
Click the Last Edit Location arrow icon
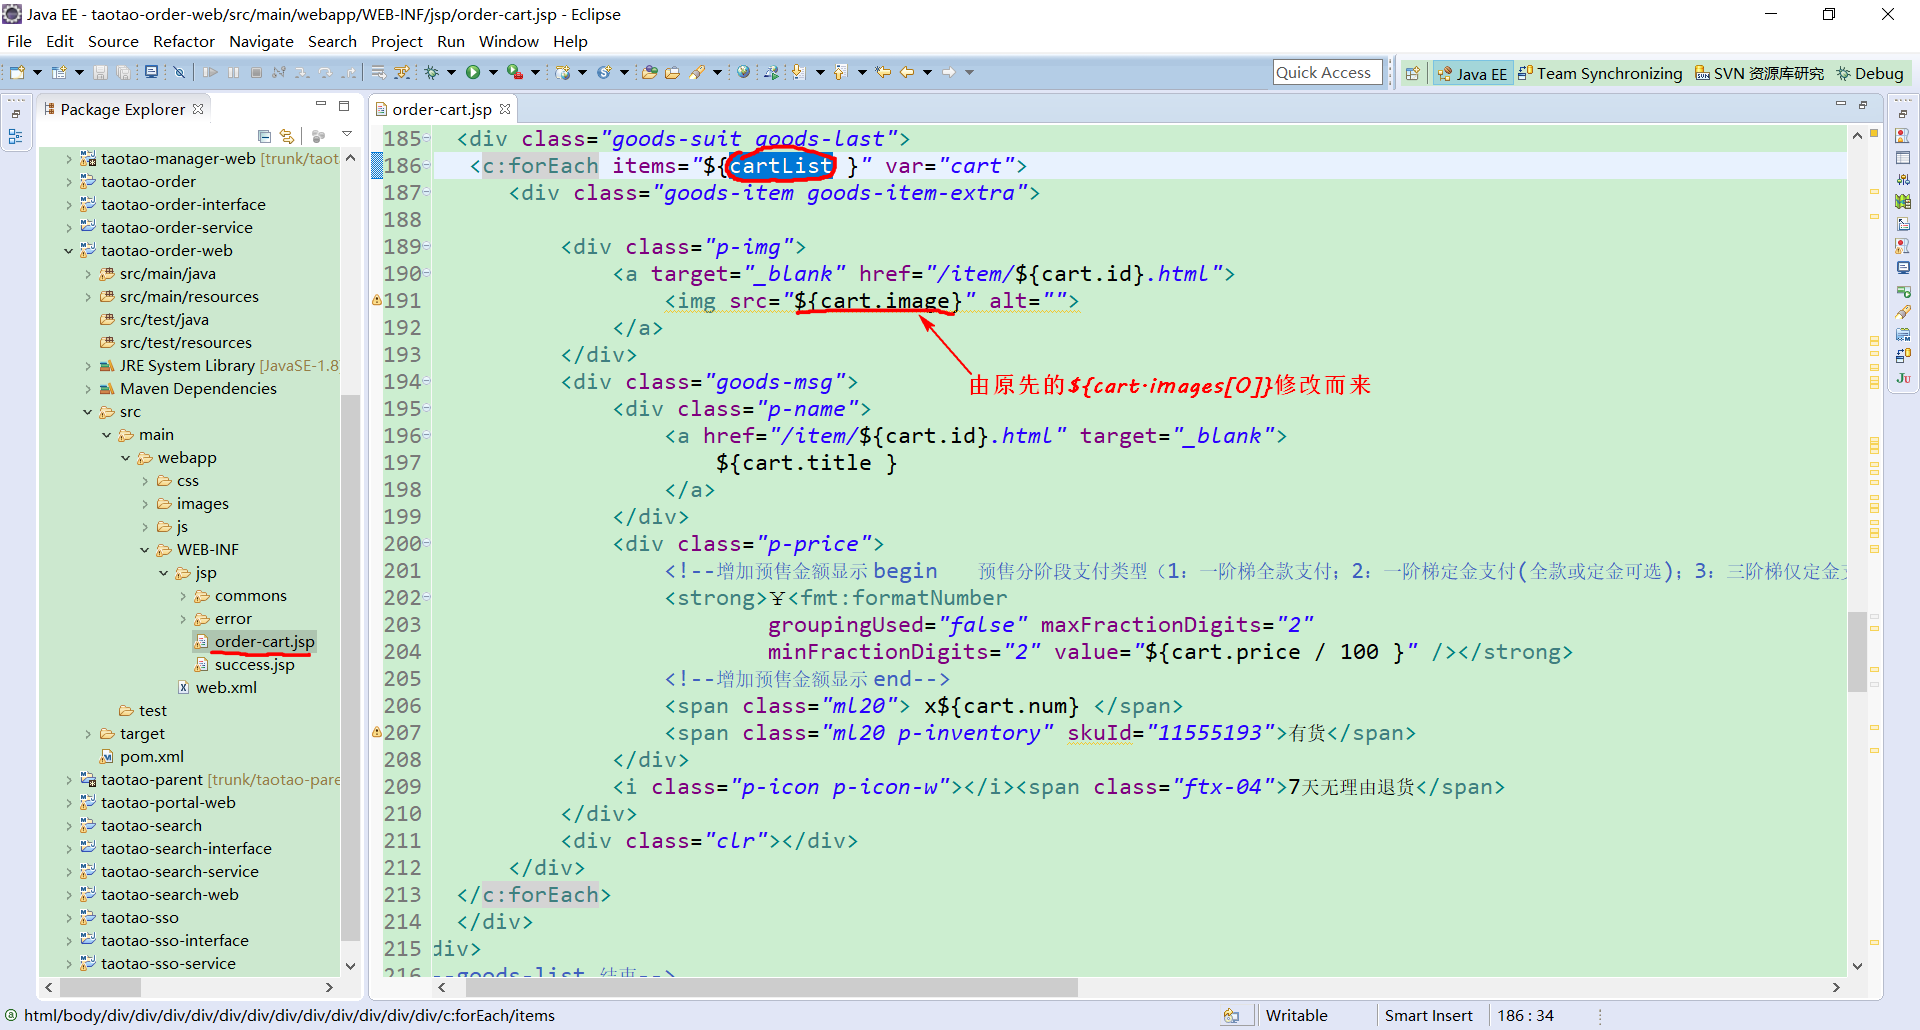pyautogui.click(x=883, y=72)
